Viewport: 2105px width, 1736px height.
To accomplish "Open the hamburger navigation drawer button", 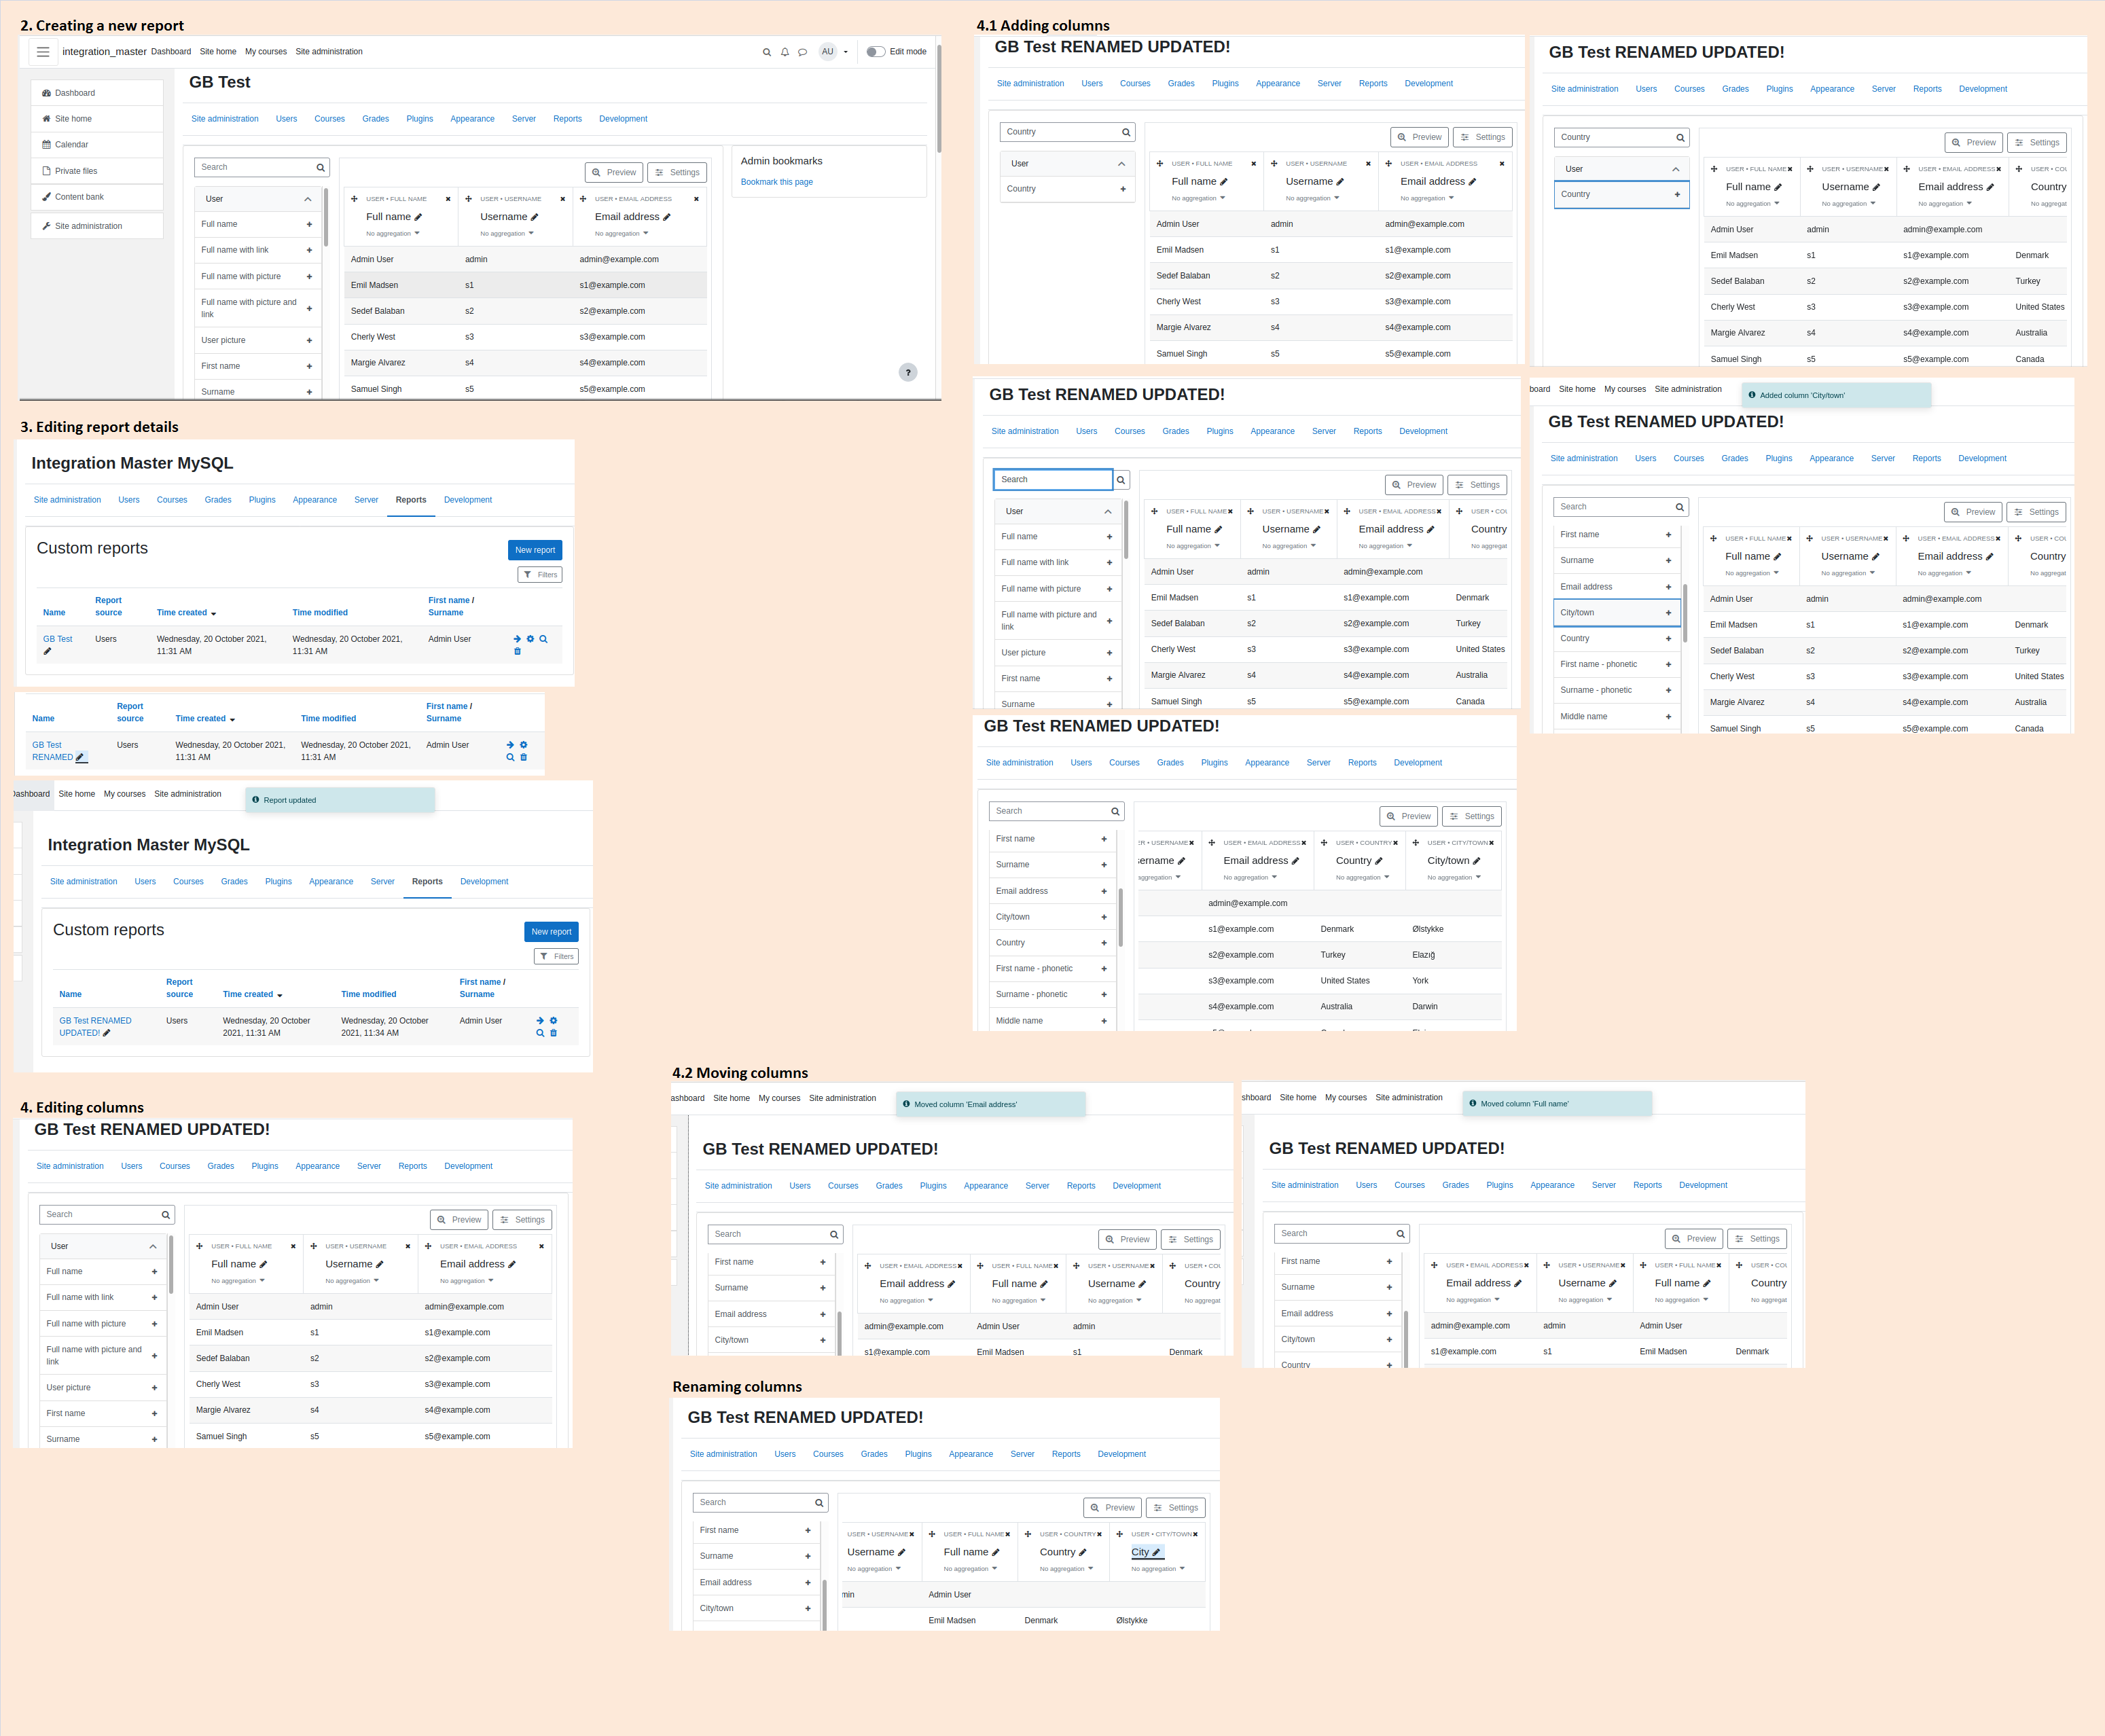I will click(x=43, y=52).
